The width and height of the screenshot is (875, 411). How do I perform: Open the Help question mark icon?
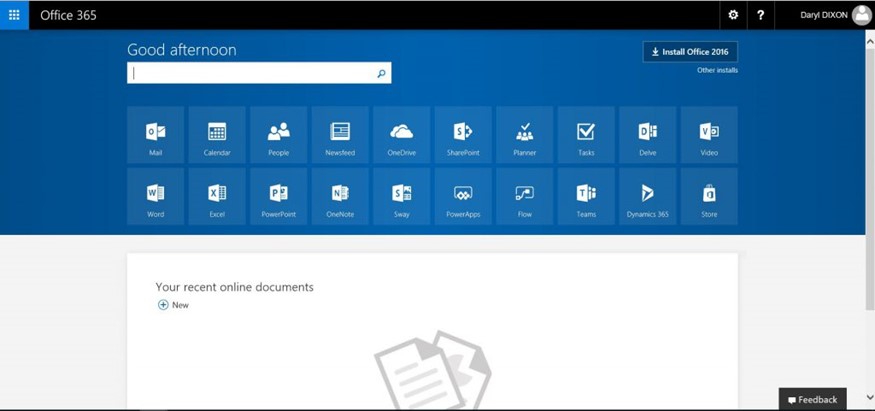760,15
